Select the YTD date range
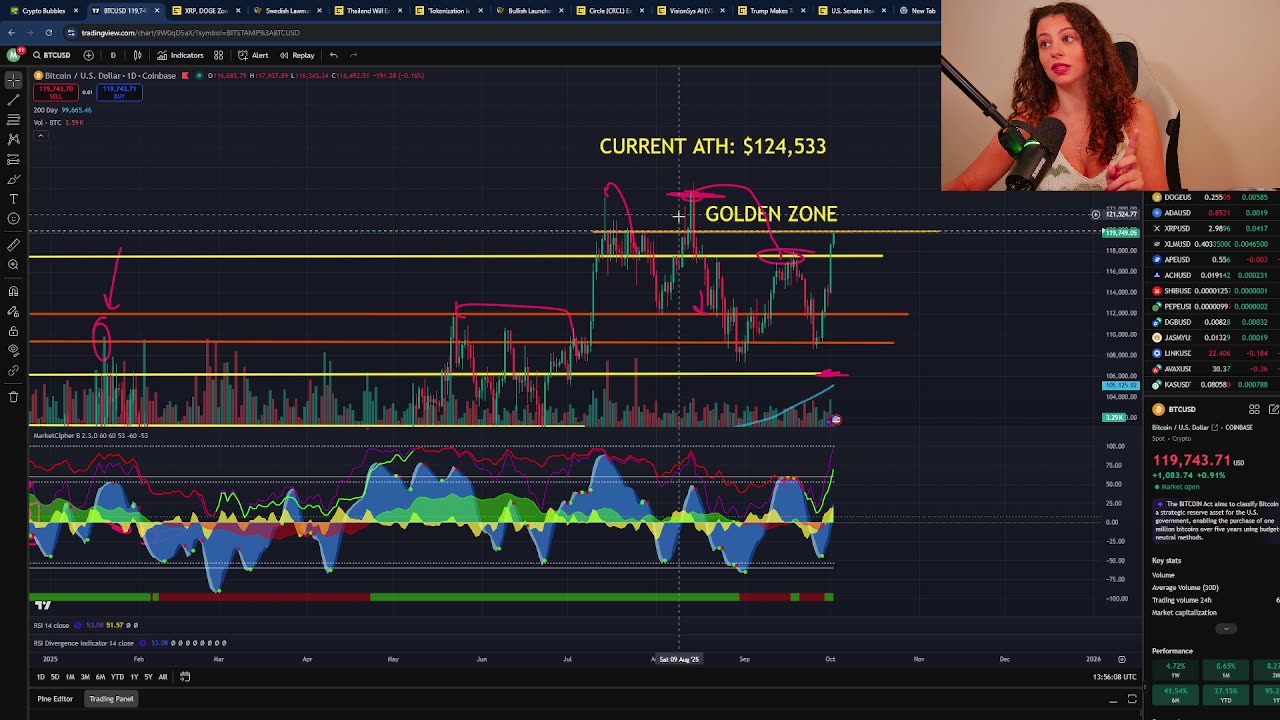Screen dimensions: 1280x720 point(117,677)
